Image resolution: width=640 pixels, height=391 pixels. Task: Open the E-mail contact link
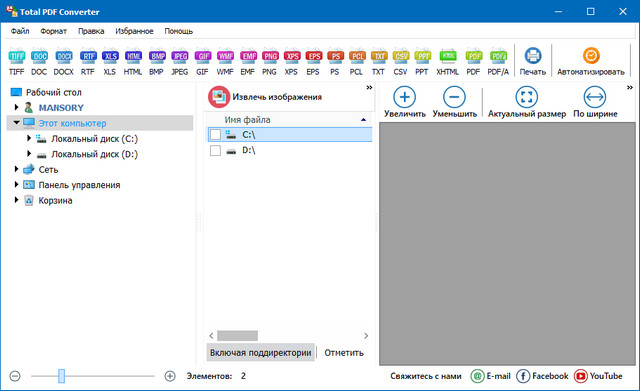[x=491, y=376]
